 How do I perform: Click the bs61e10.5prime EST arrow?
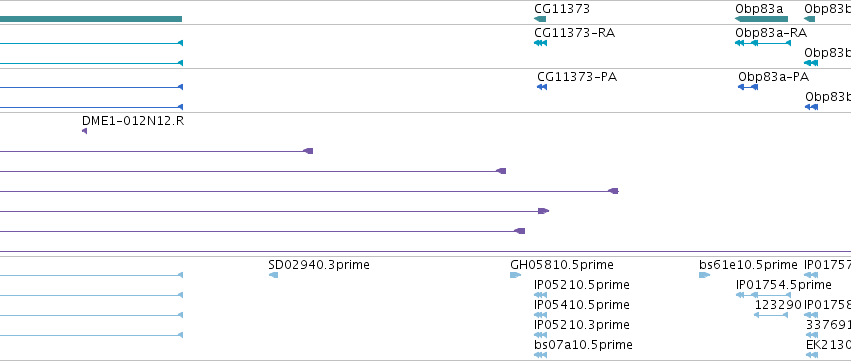[704, 275]
